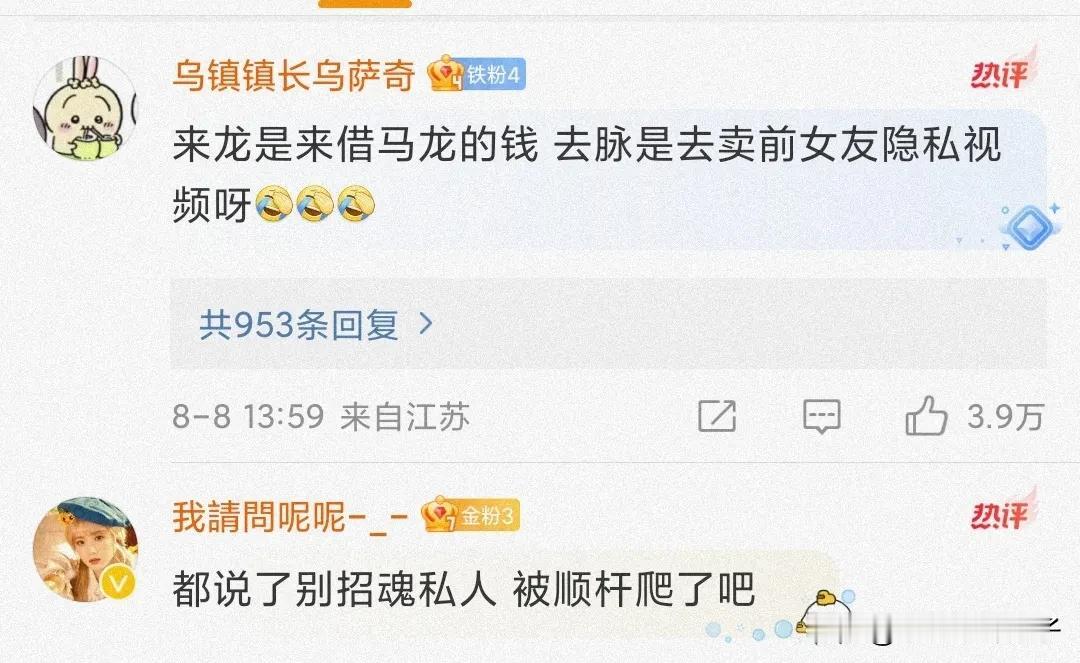Like the comment with 3.9万 likes
Viewport: 1080px width, 663px height.
click(926, 415)
